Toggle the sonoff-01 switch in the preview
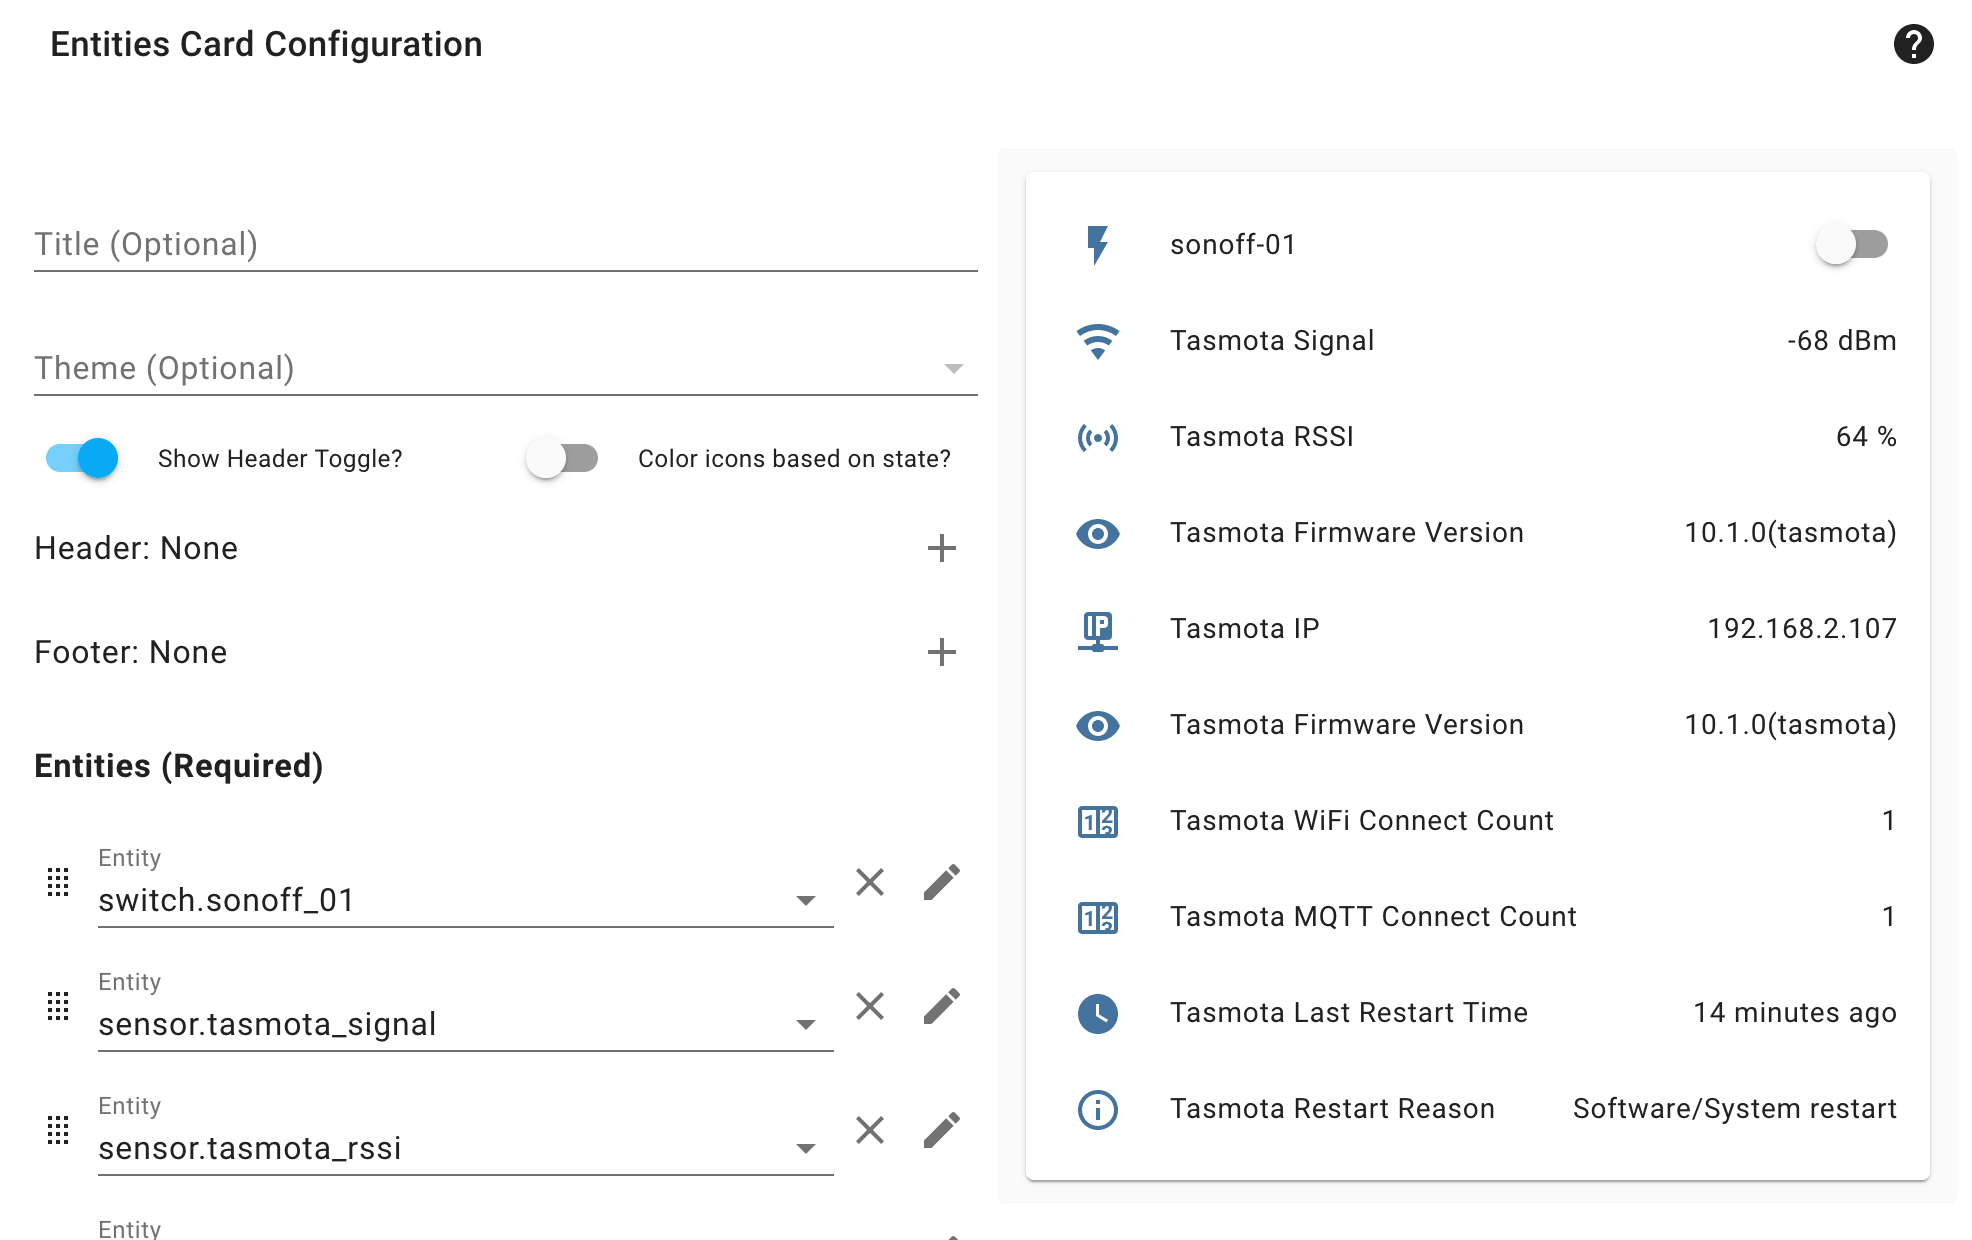The height and width of the screenshot is (1240, 1972). pyautogui.click(x=1852, y=244)
